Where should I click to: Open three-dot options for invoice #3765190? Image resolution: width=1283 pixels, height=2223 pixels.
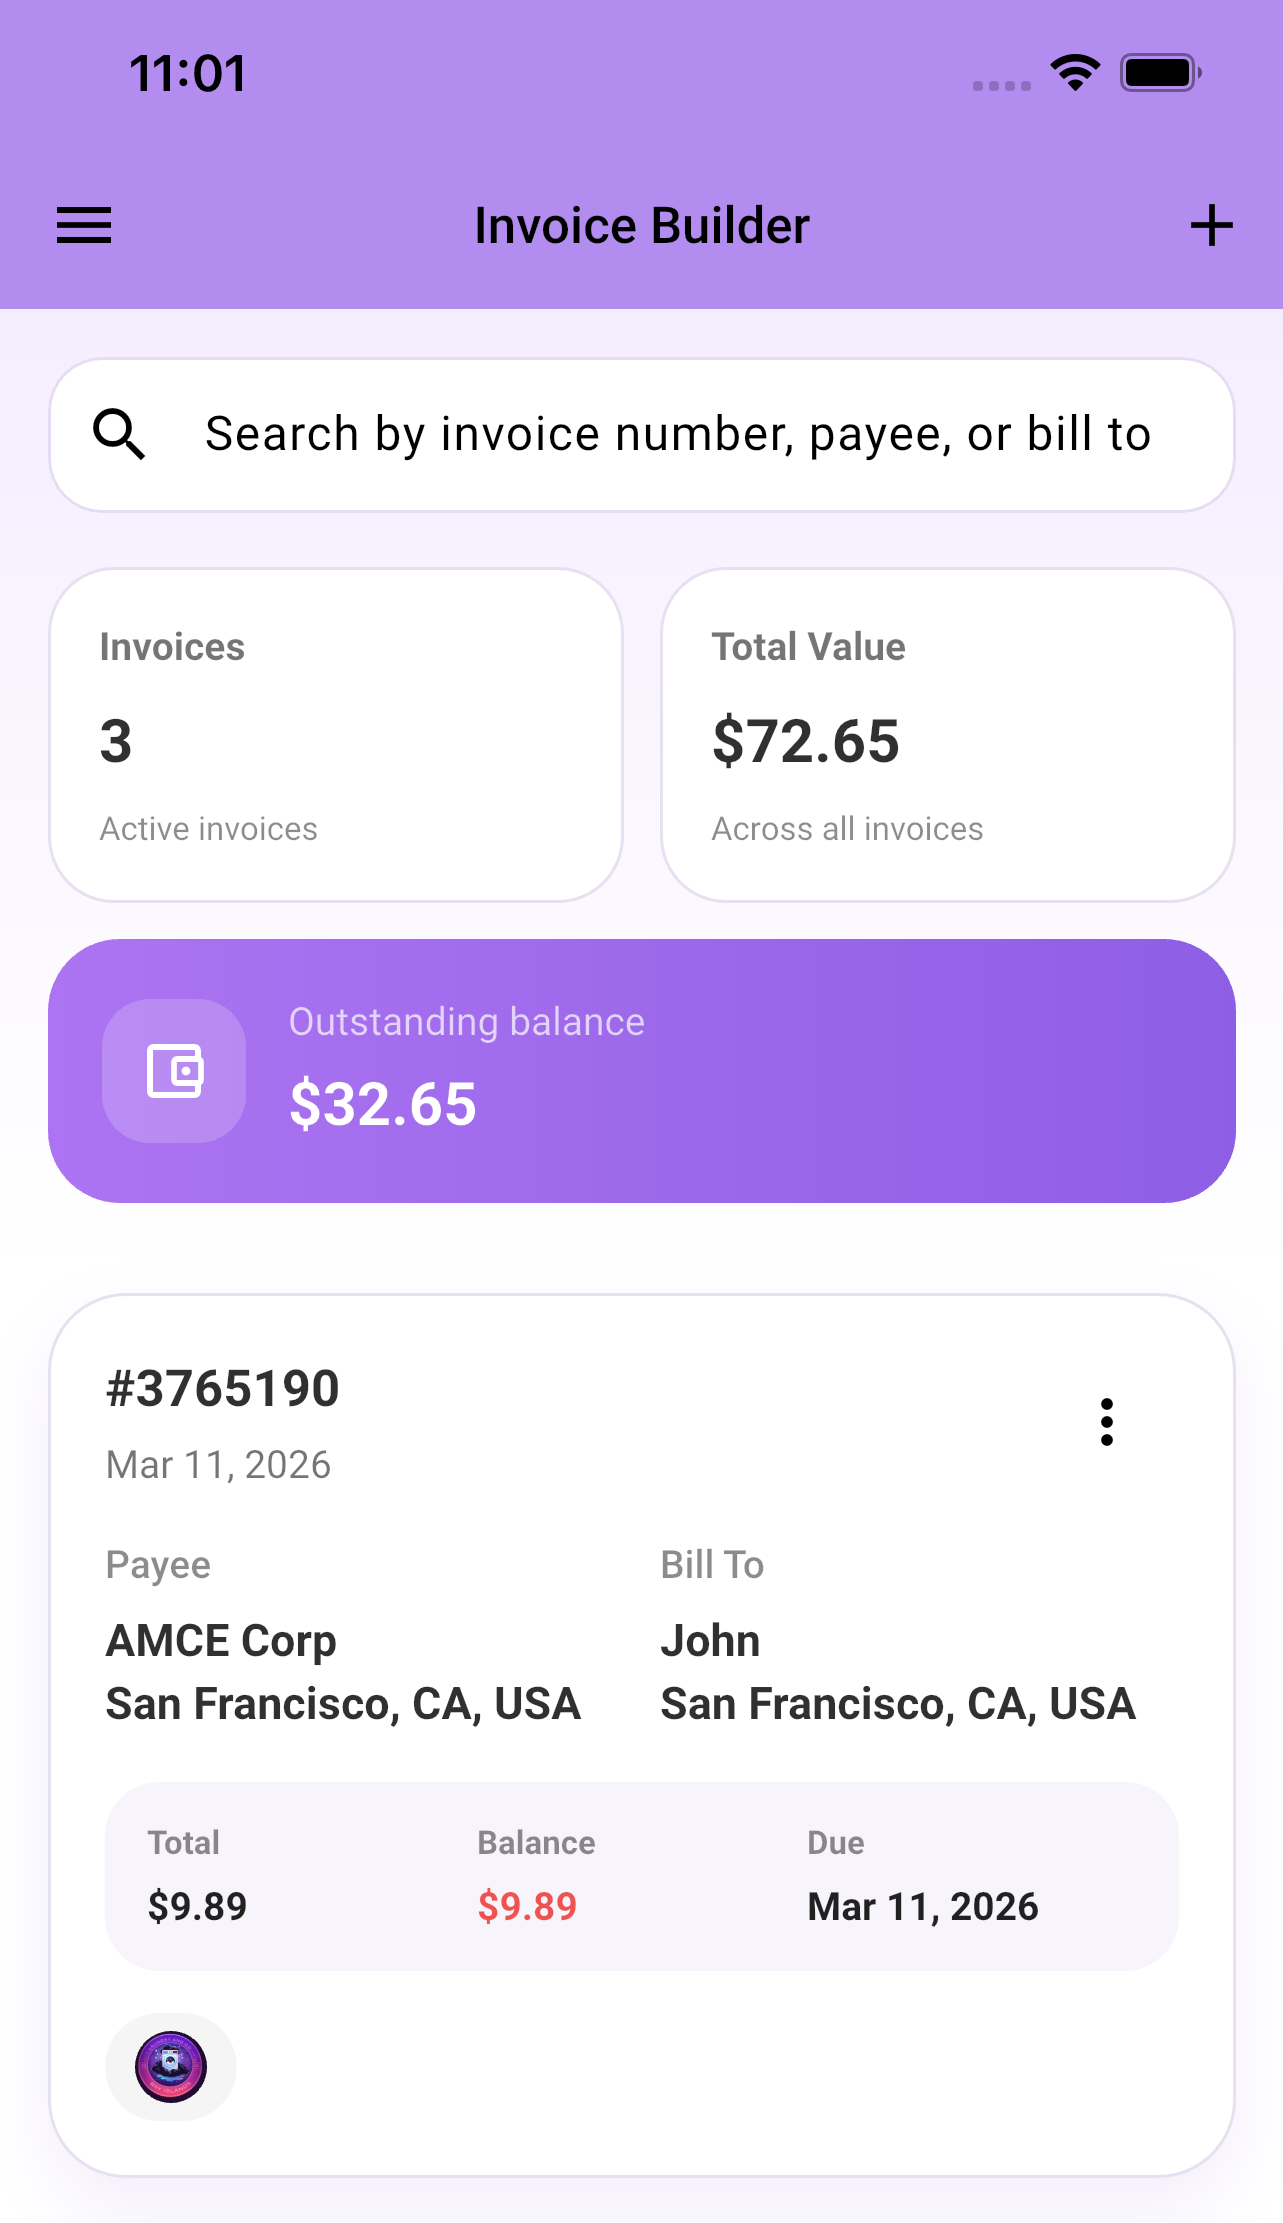coord(1106,1422)
